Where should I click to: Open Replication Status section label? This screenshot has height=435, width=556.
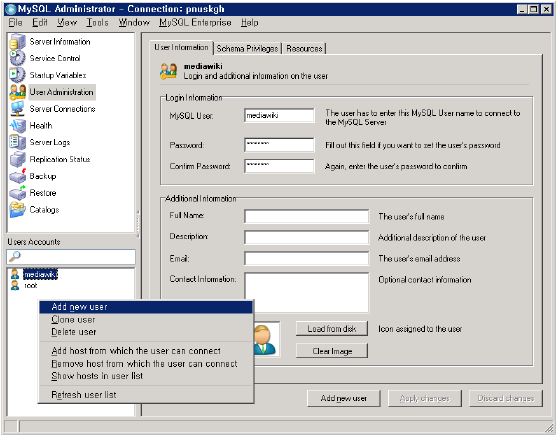pyautogui.click(x=60, y=159)
